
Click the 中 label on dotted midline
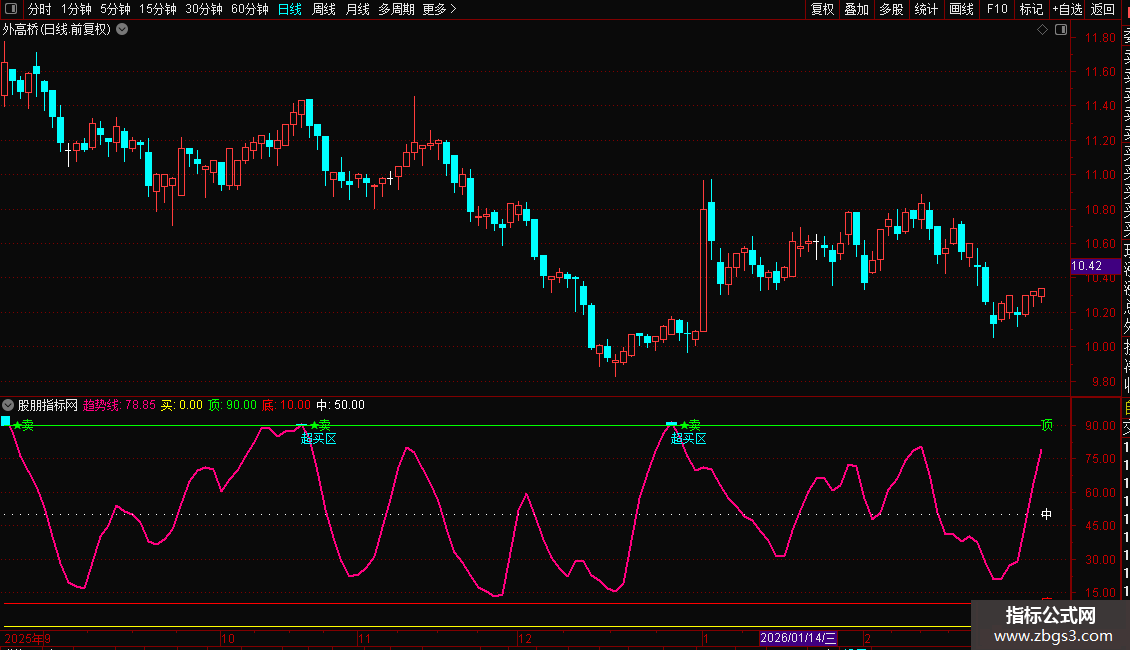click(x=1046, y=514)
